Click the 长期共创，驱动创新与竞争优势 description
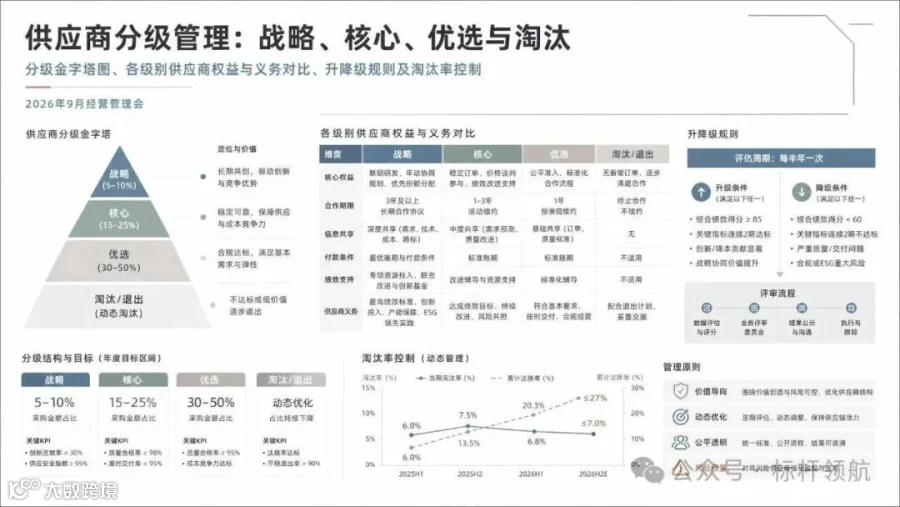Image resolution: width=900 pixels, height=507 pixels. coord(254,177)
